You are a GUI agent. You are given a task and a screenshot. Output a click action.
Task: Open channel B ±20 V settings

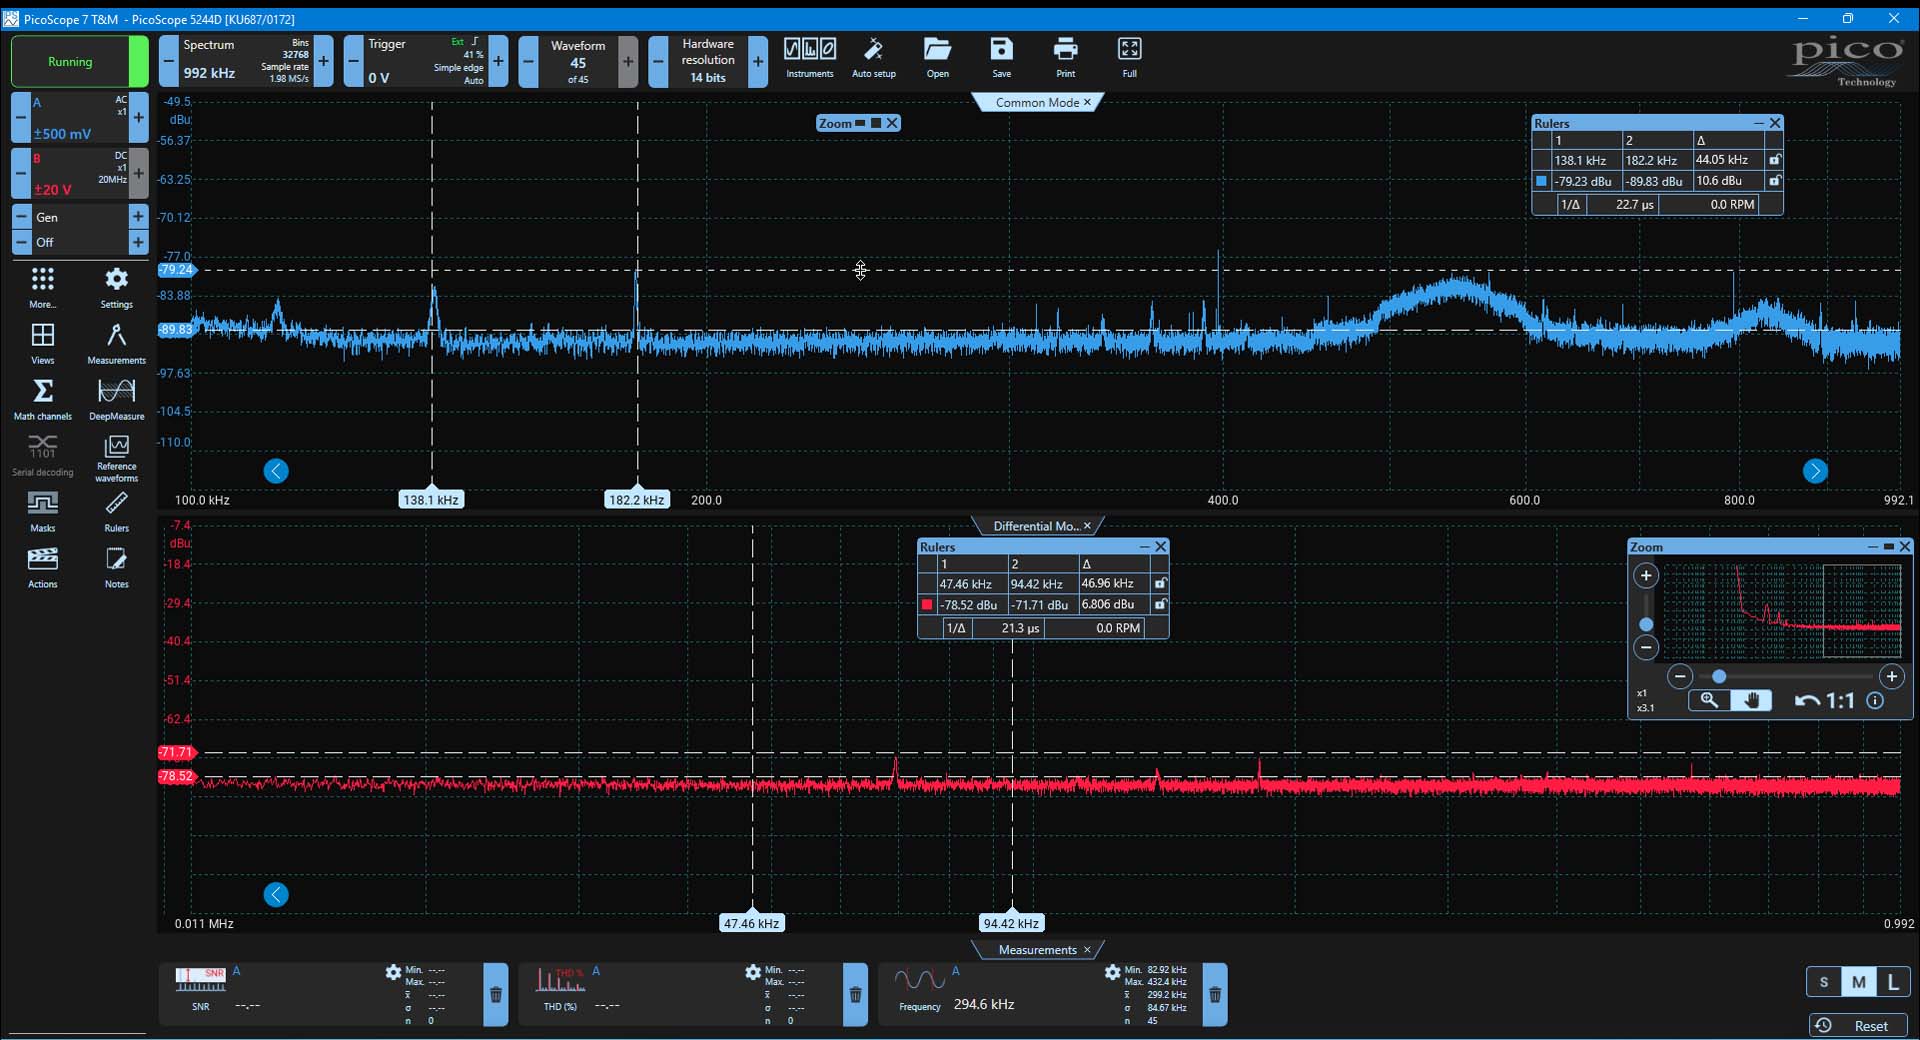click(x=79, y=174)
